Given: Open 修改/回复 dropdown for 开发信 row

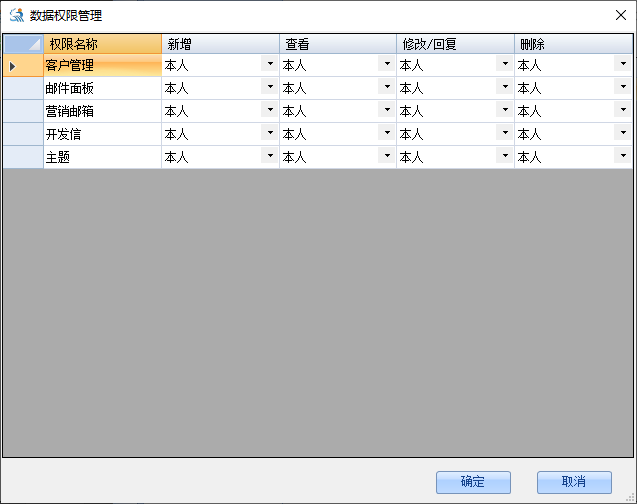Looking at the screenshot, I should tap(505, 133).
